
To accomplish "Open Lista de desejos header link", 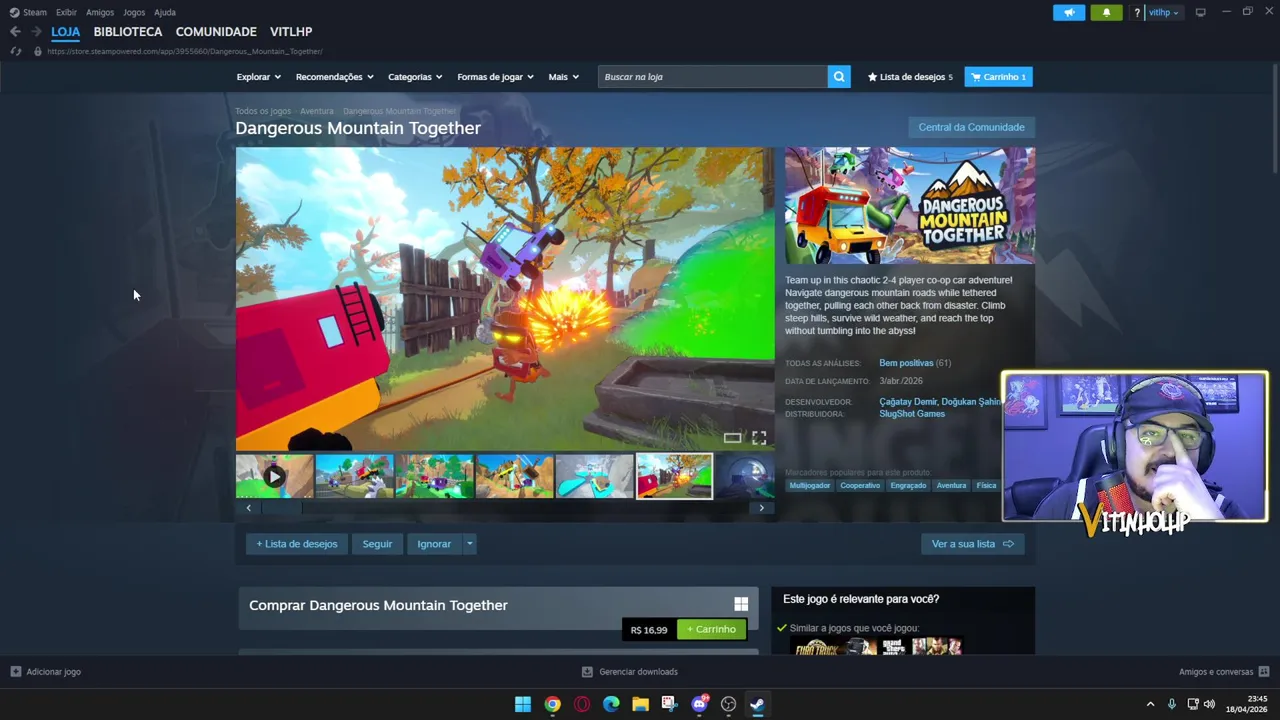I will [x=910, y=77].
